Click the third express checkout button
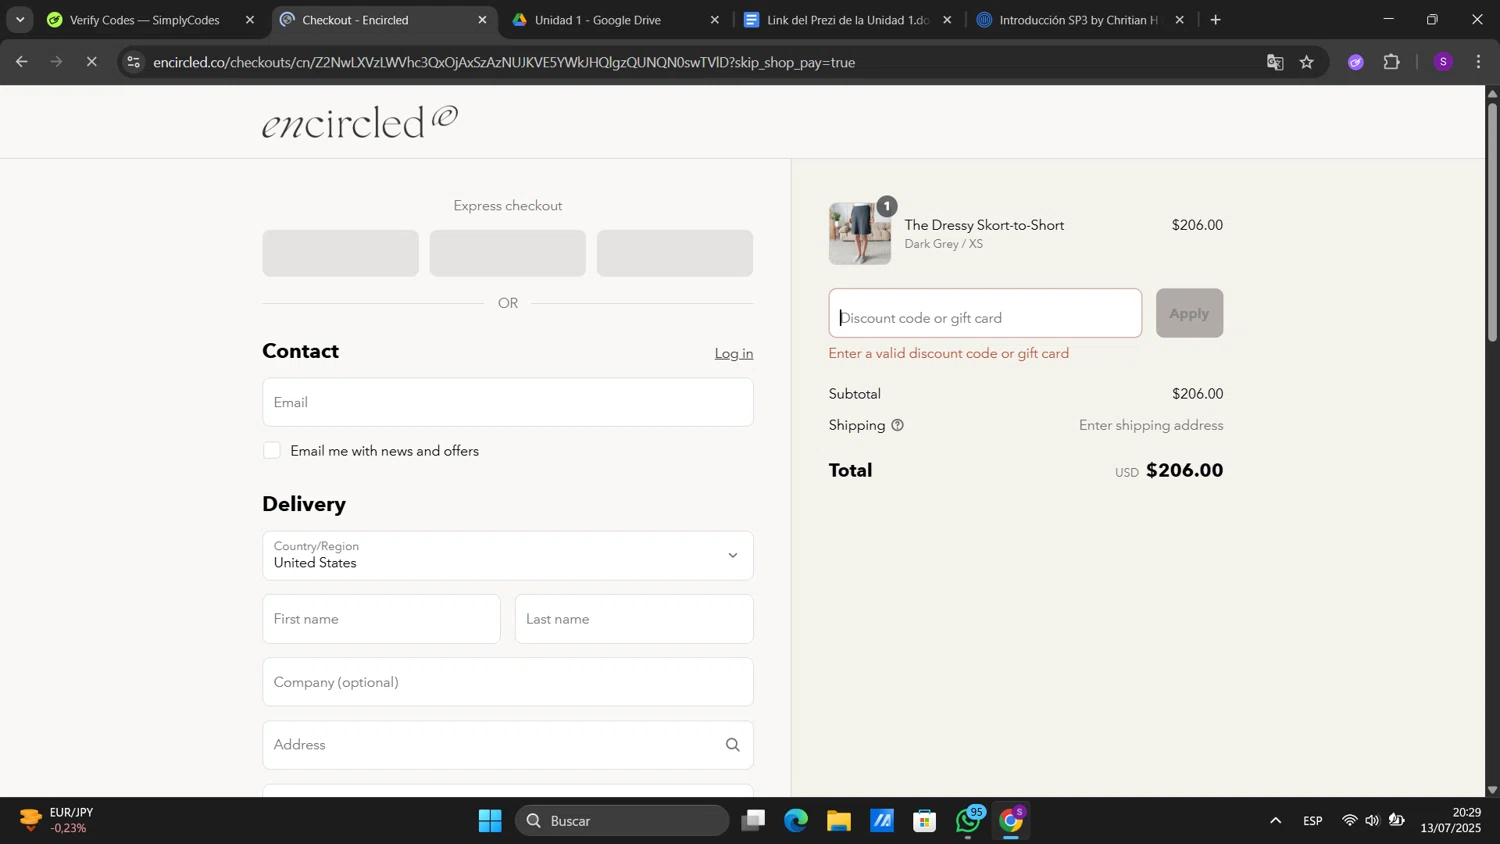This screenshot has height=844, width=1500. pyautogui.click(x=675, y=253)
